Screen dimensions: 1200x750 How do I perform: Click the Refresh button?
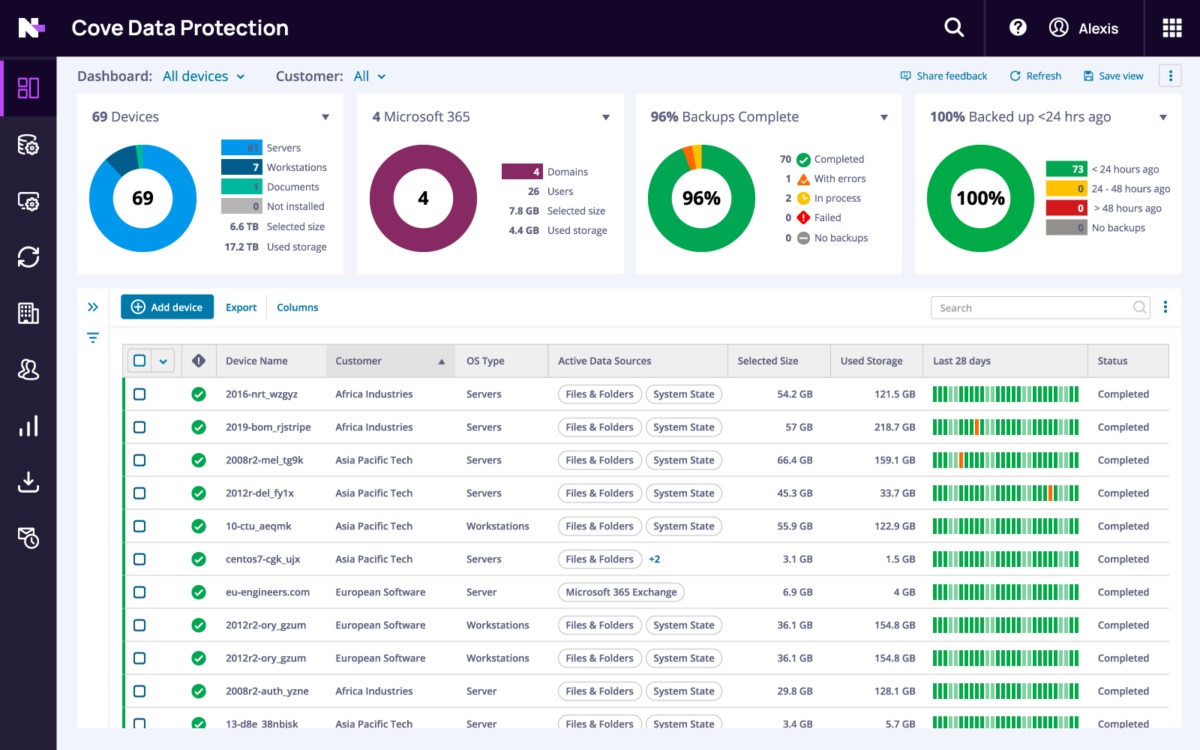pyautogui.click(x=1035, y=76)
